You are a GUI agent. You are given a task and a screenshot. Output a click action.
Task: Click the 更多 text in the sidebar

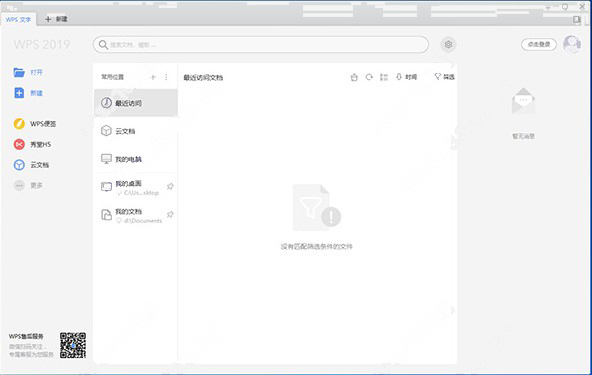click(37, 185)
